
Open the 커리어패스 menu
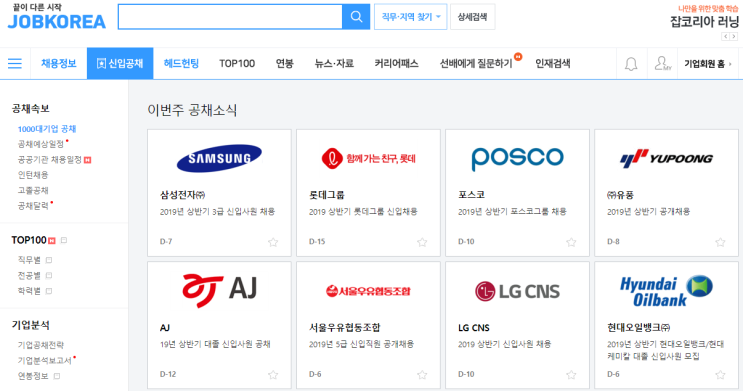coord(397,64)
